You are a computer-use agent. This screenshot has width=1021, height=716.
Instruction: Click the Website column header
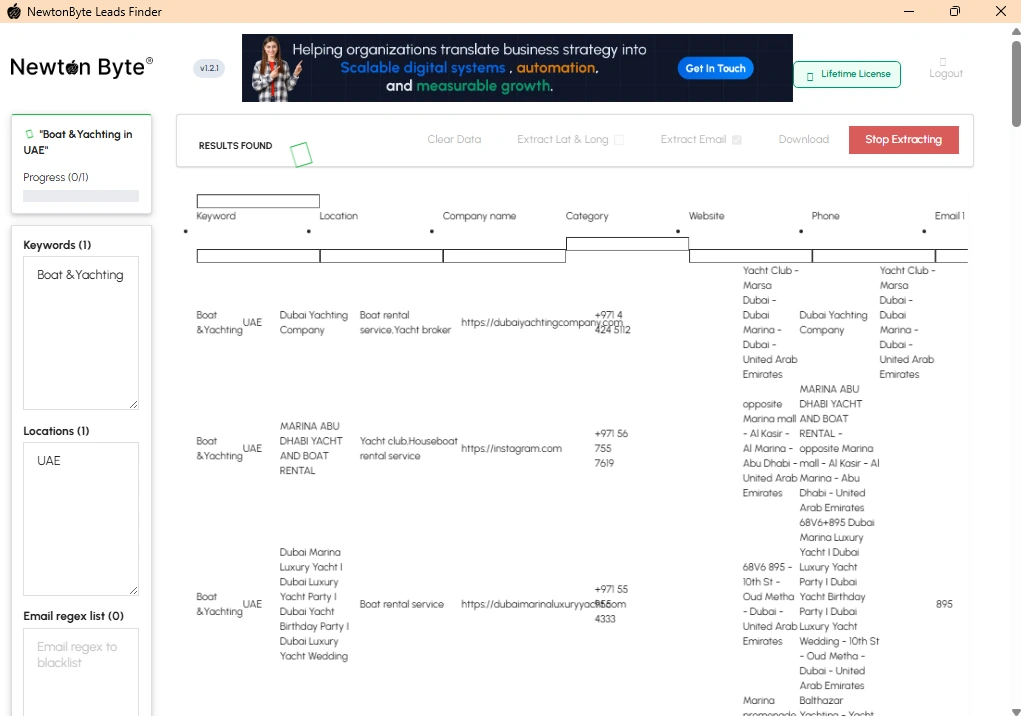pos(706,216)
